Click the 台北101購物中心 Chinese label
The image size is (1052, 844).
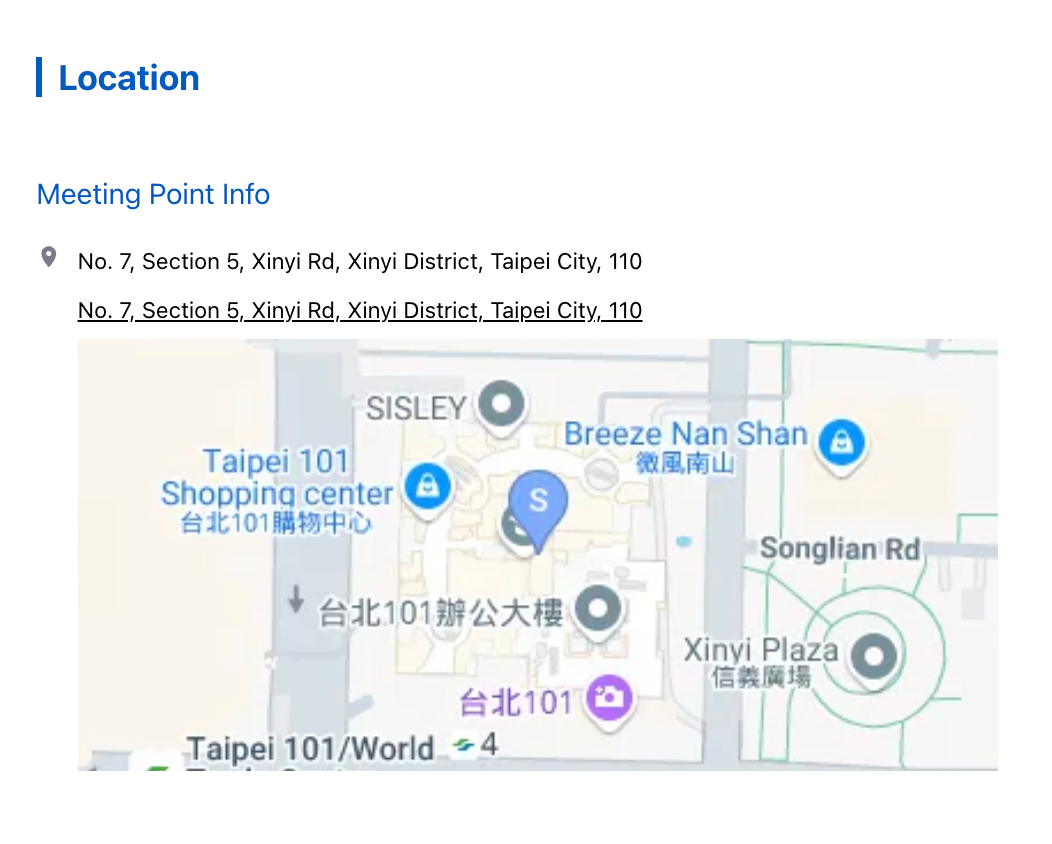pyautogui.click(x=276, y=523)
